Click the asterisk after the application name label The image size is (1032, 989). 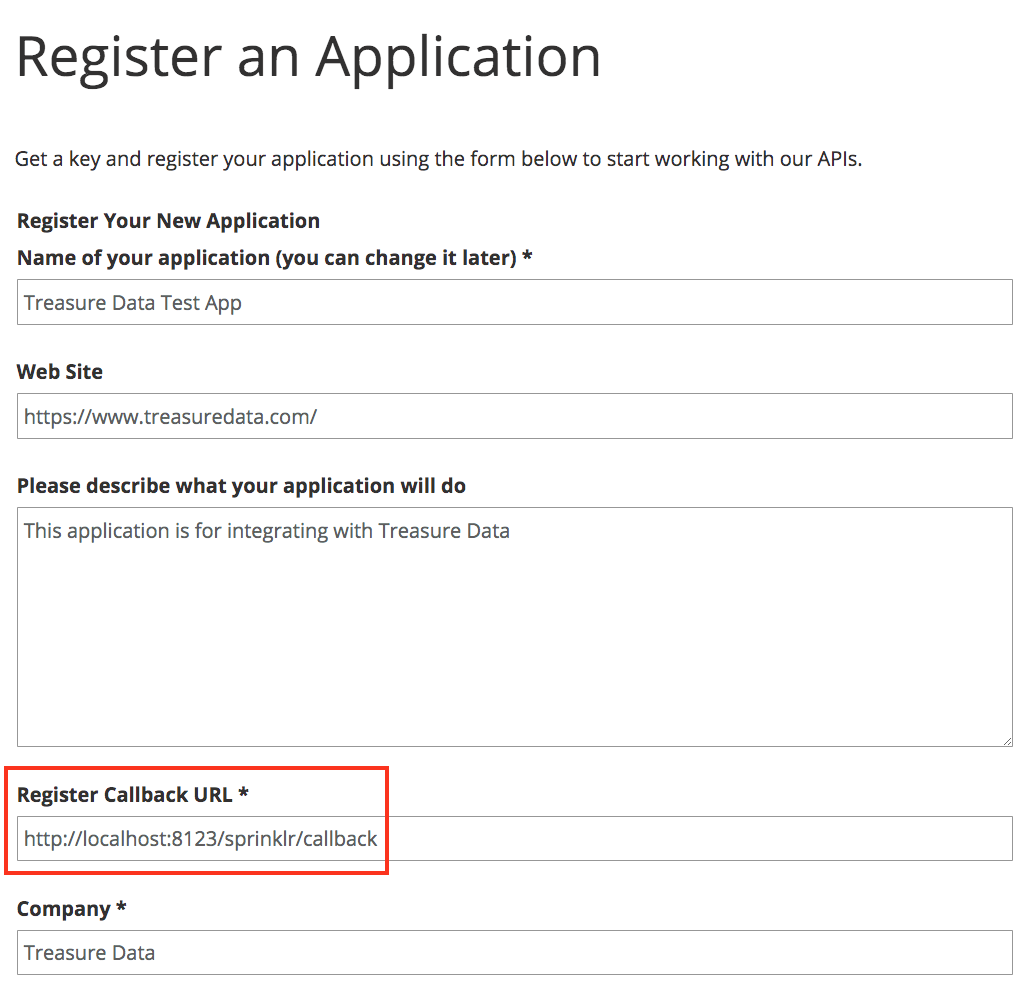[527, 258]
